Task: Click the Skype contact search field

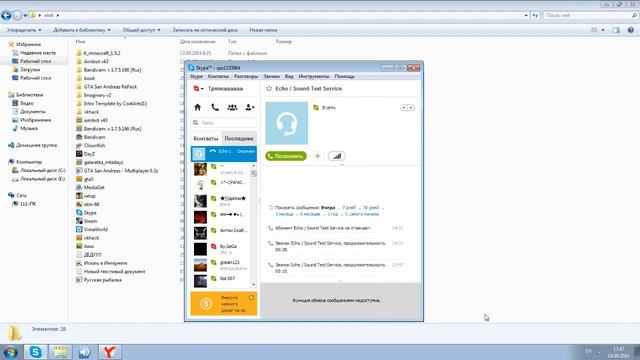Action: point(224,122)
